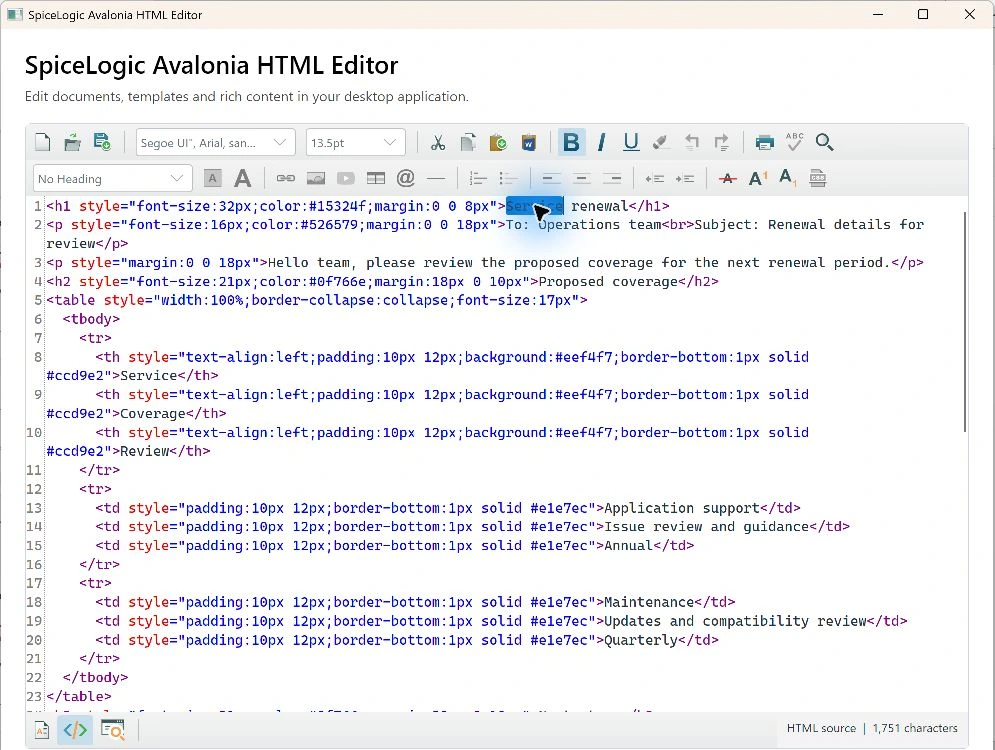Switch to the WYSIWYG design view tab
This screenshot has width=995, height=750.
coord(42,730)
